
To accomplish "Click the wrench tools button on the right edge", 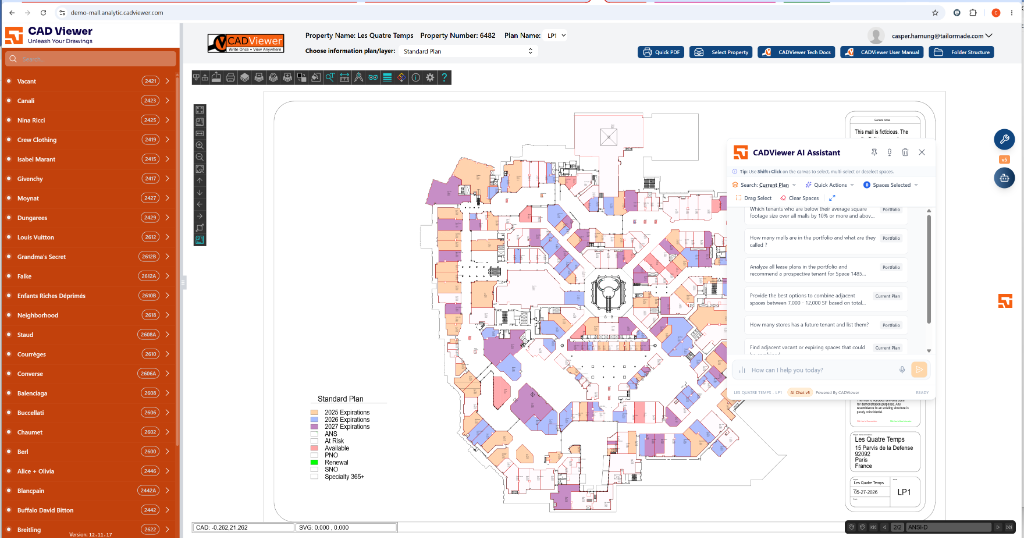I will tap(1004, 139).
